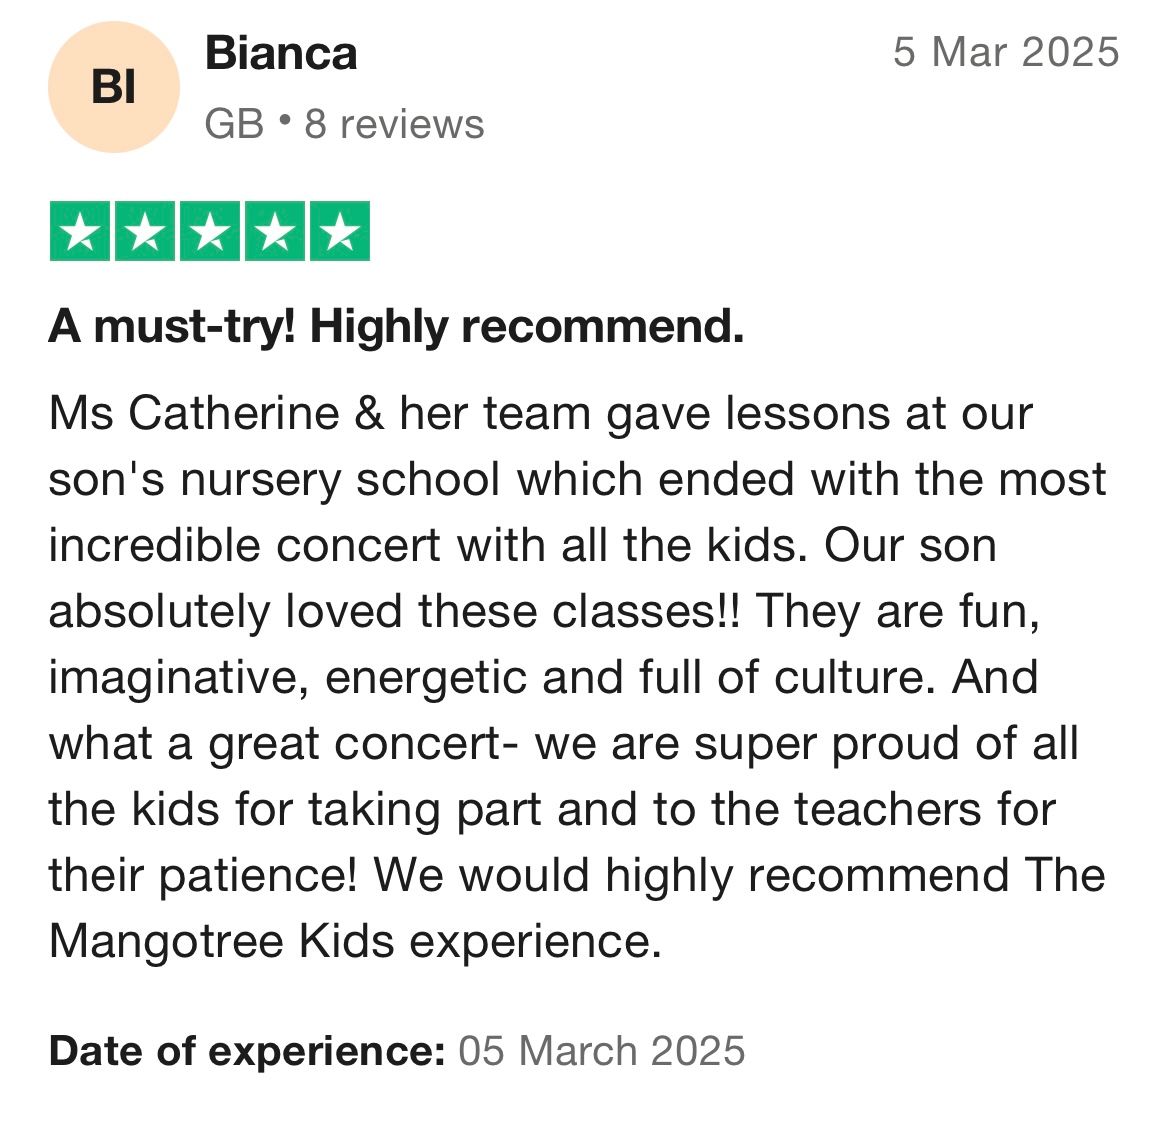Click 'incredible concert' in the review text
1170x1132 pixels.
(x=244, y=545)
